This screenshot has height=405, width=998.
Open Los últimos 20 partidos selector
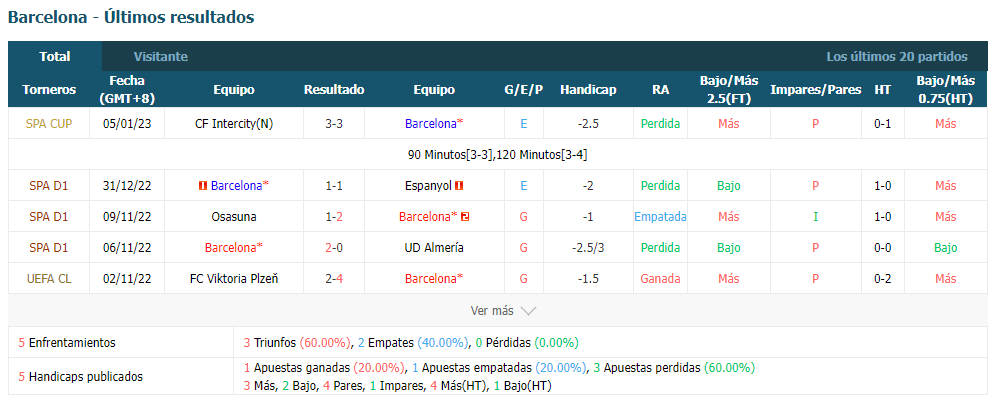coord(897,56)
